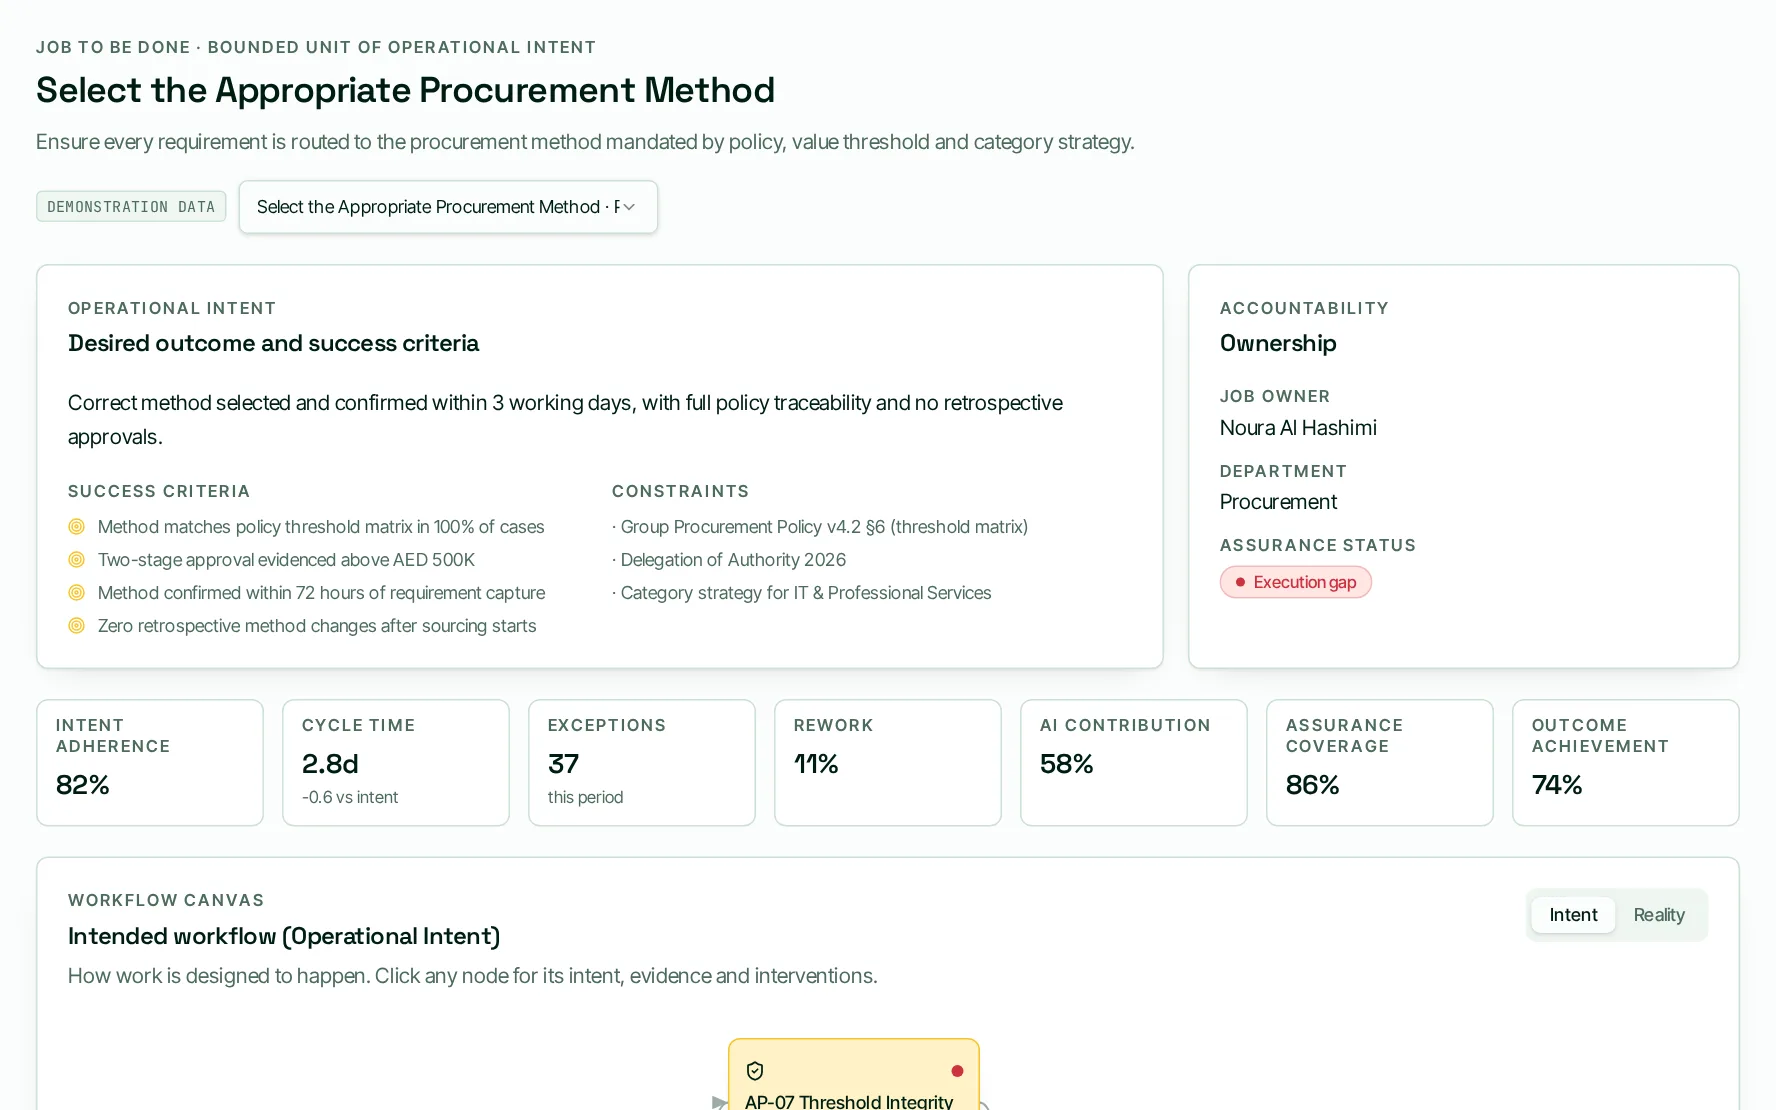The height and width of the screenshot is (1110, 1776).
Task: Click 'Intended workflow (Operational Intent)' heading
Action: [x=284, y=936]
